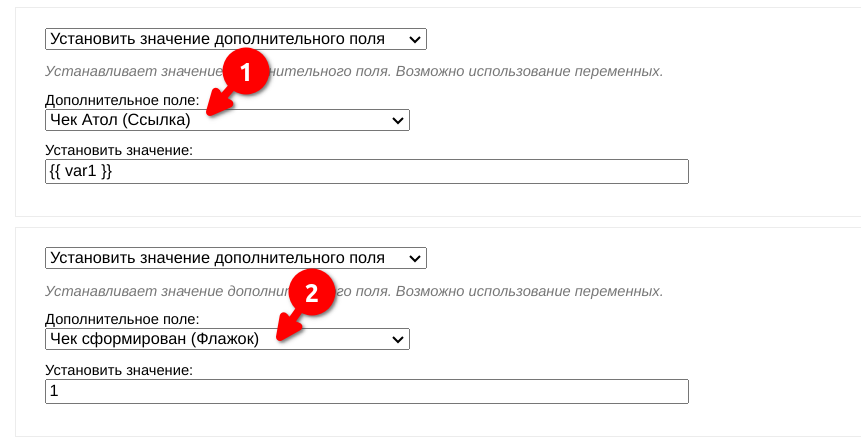Click the chevron of the first action type selector

(x=415, y=40)
